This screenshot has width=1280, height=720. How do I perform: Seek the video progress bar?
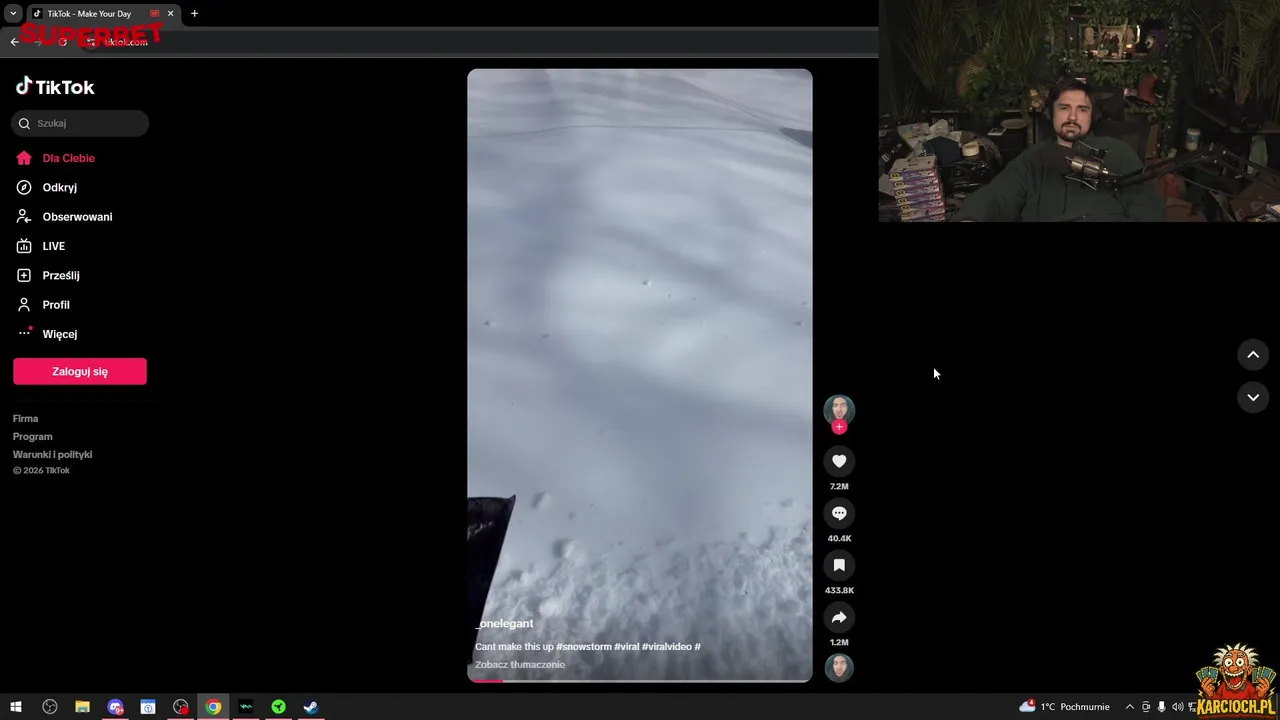coord(640,681)
